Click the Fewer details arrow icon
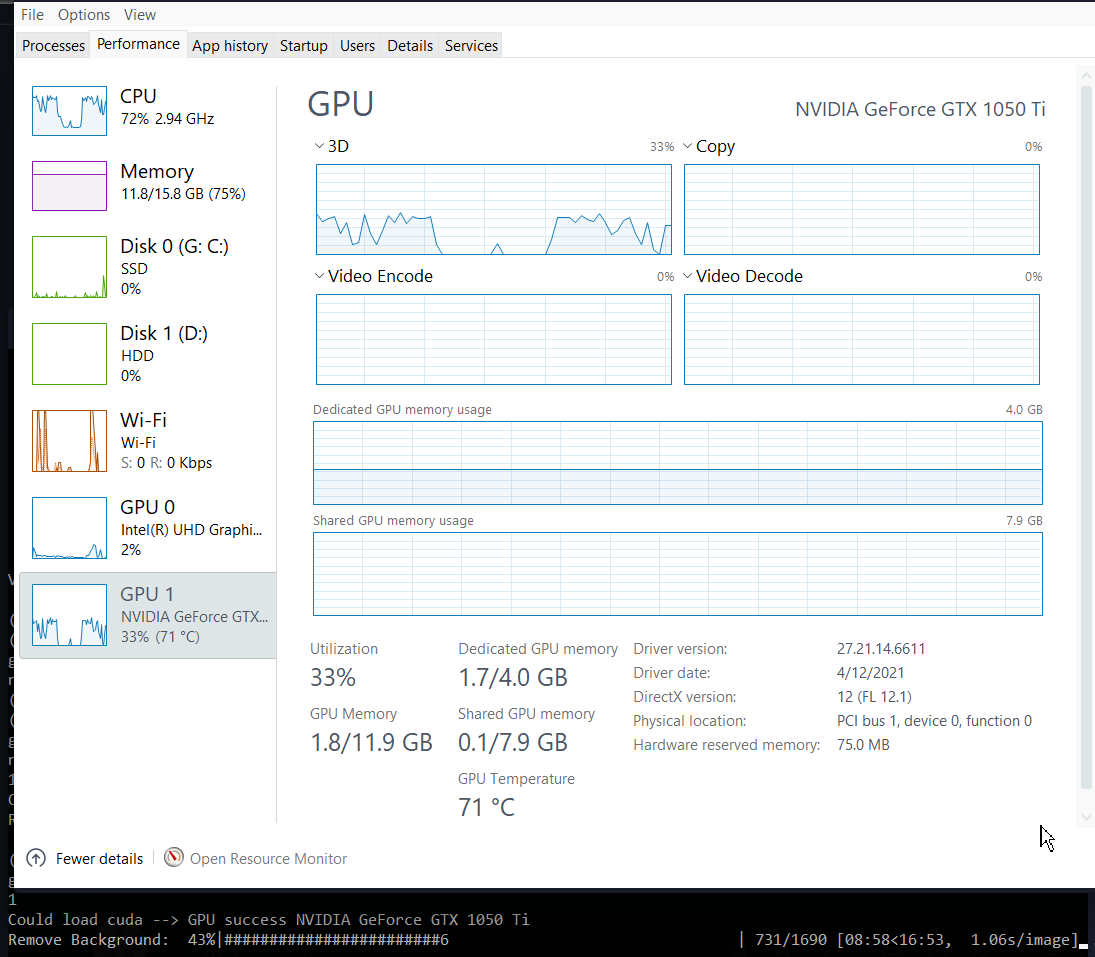The width and height of the screenshot is (1095, 957). point(35,858)
